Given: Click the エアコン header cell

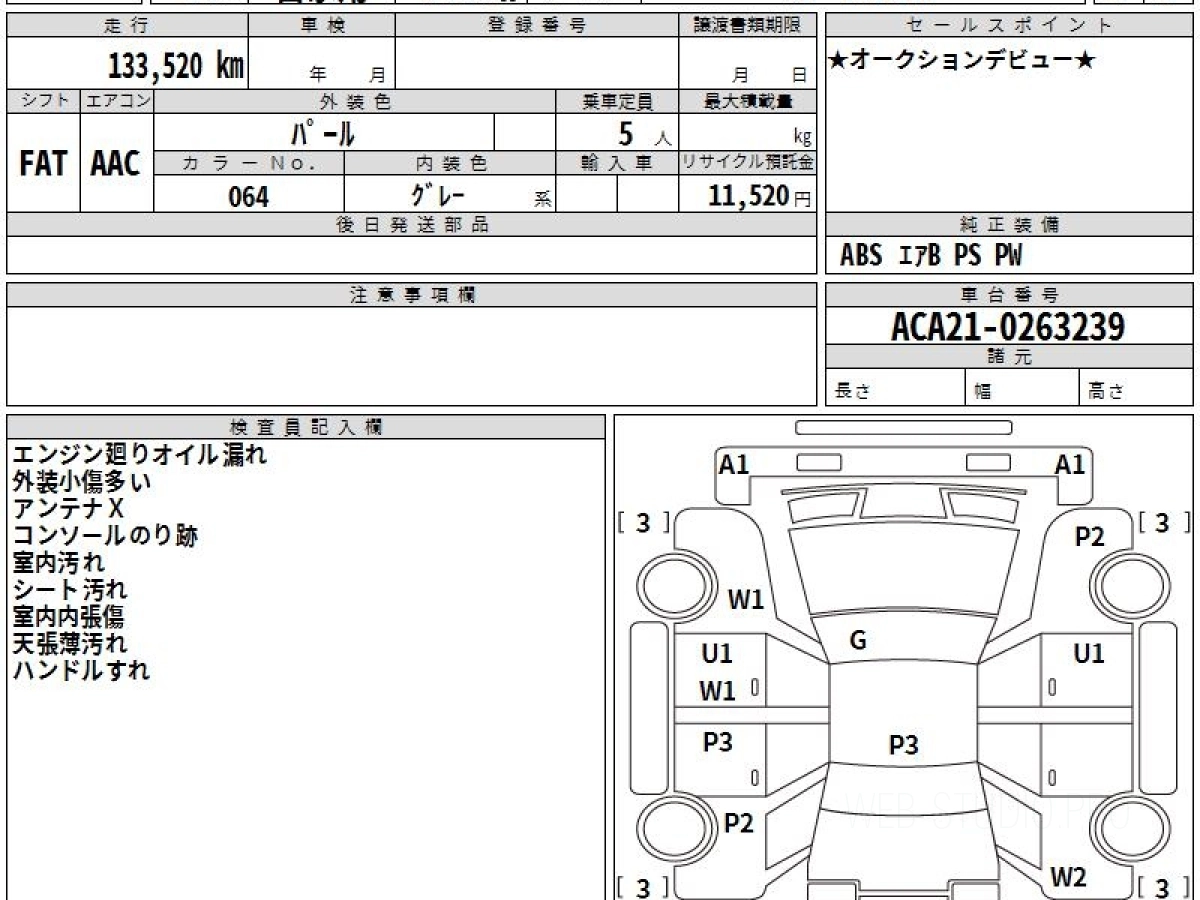Looking at the screenshot, I should click(117, 101).
